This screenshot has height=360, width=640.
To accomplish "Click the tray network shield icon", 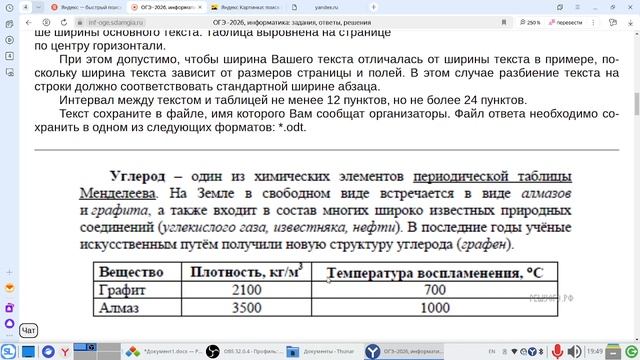I will click(514, 351).
